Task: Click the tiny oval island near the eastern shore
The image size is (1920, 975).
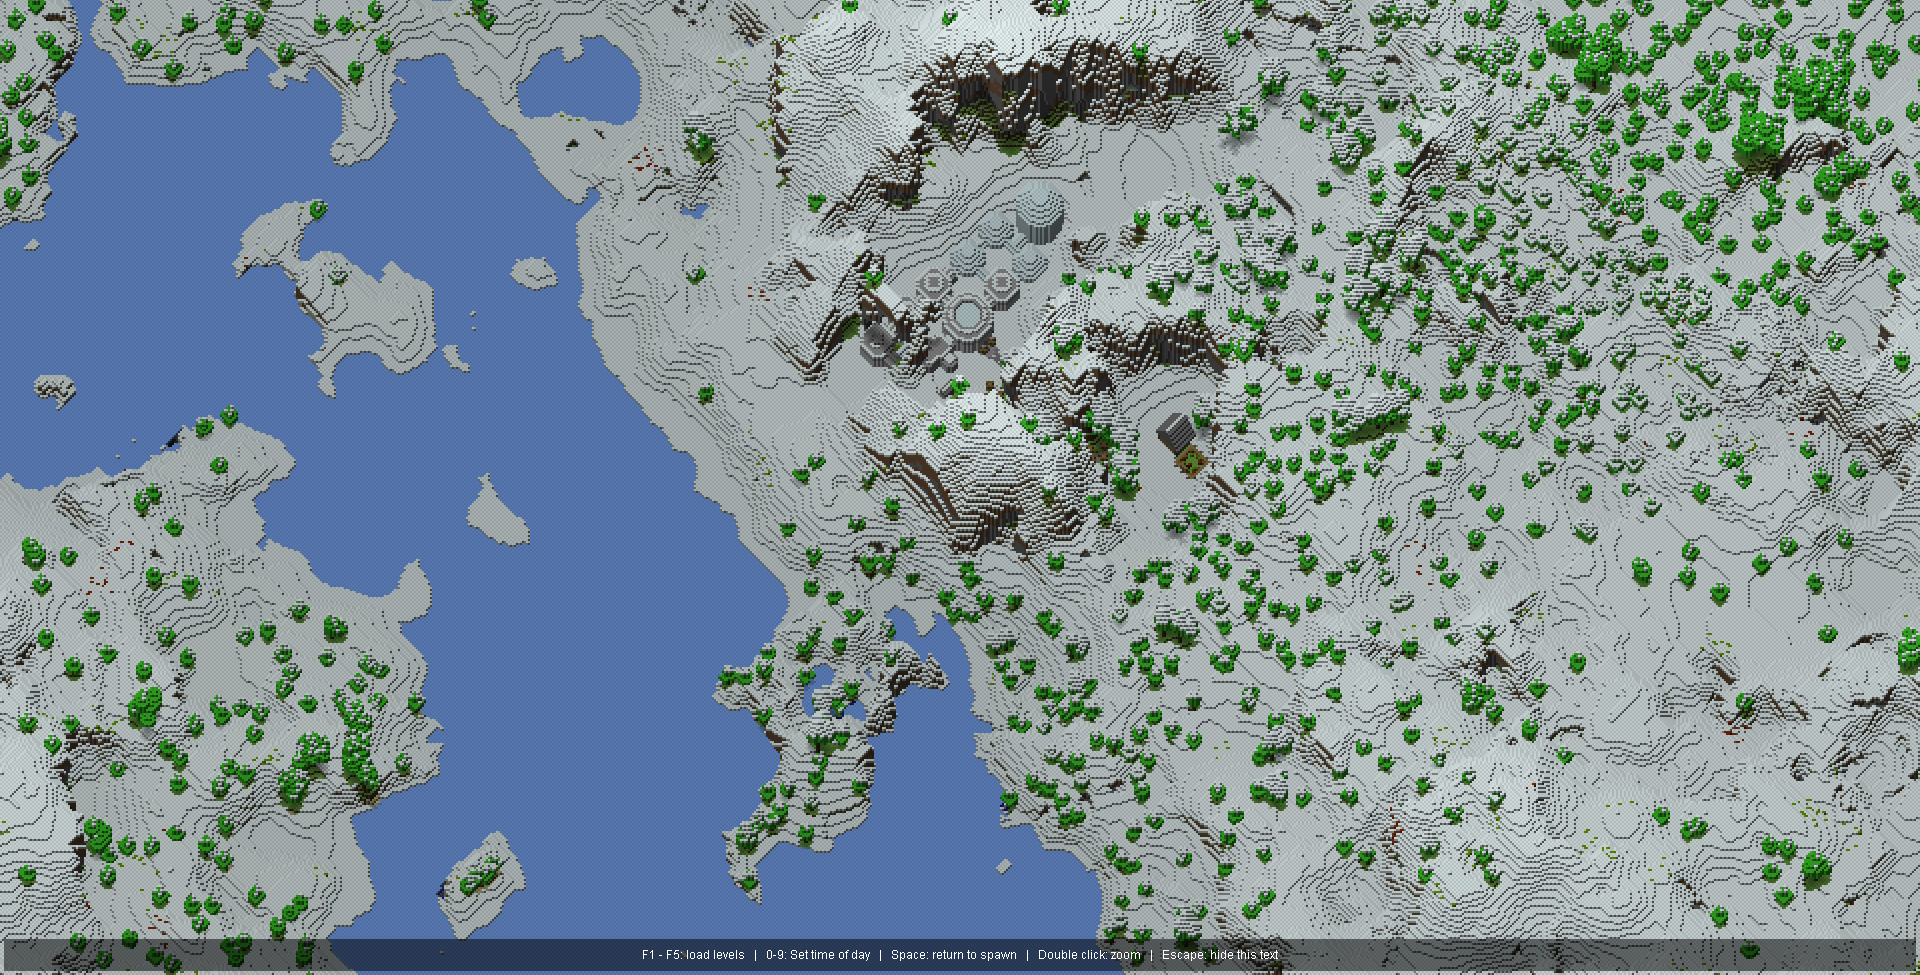Action: [534, 273]
